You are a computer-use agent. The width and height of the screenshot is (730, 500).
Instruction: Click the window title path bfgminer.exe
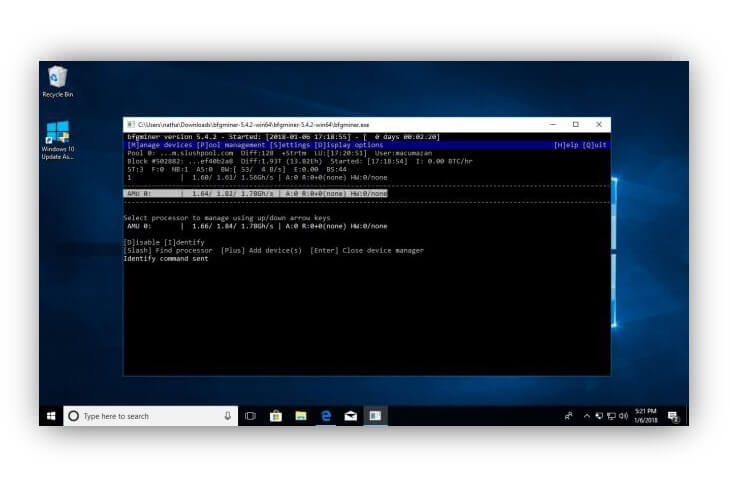tap(254, 125)
